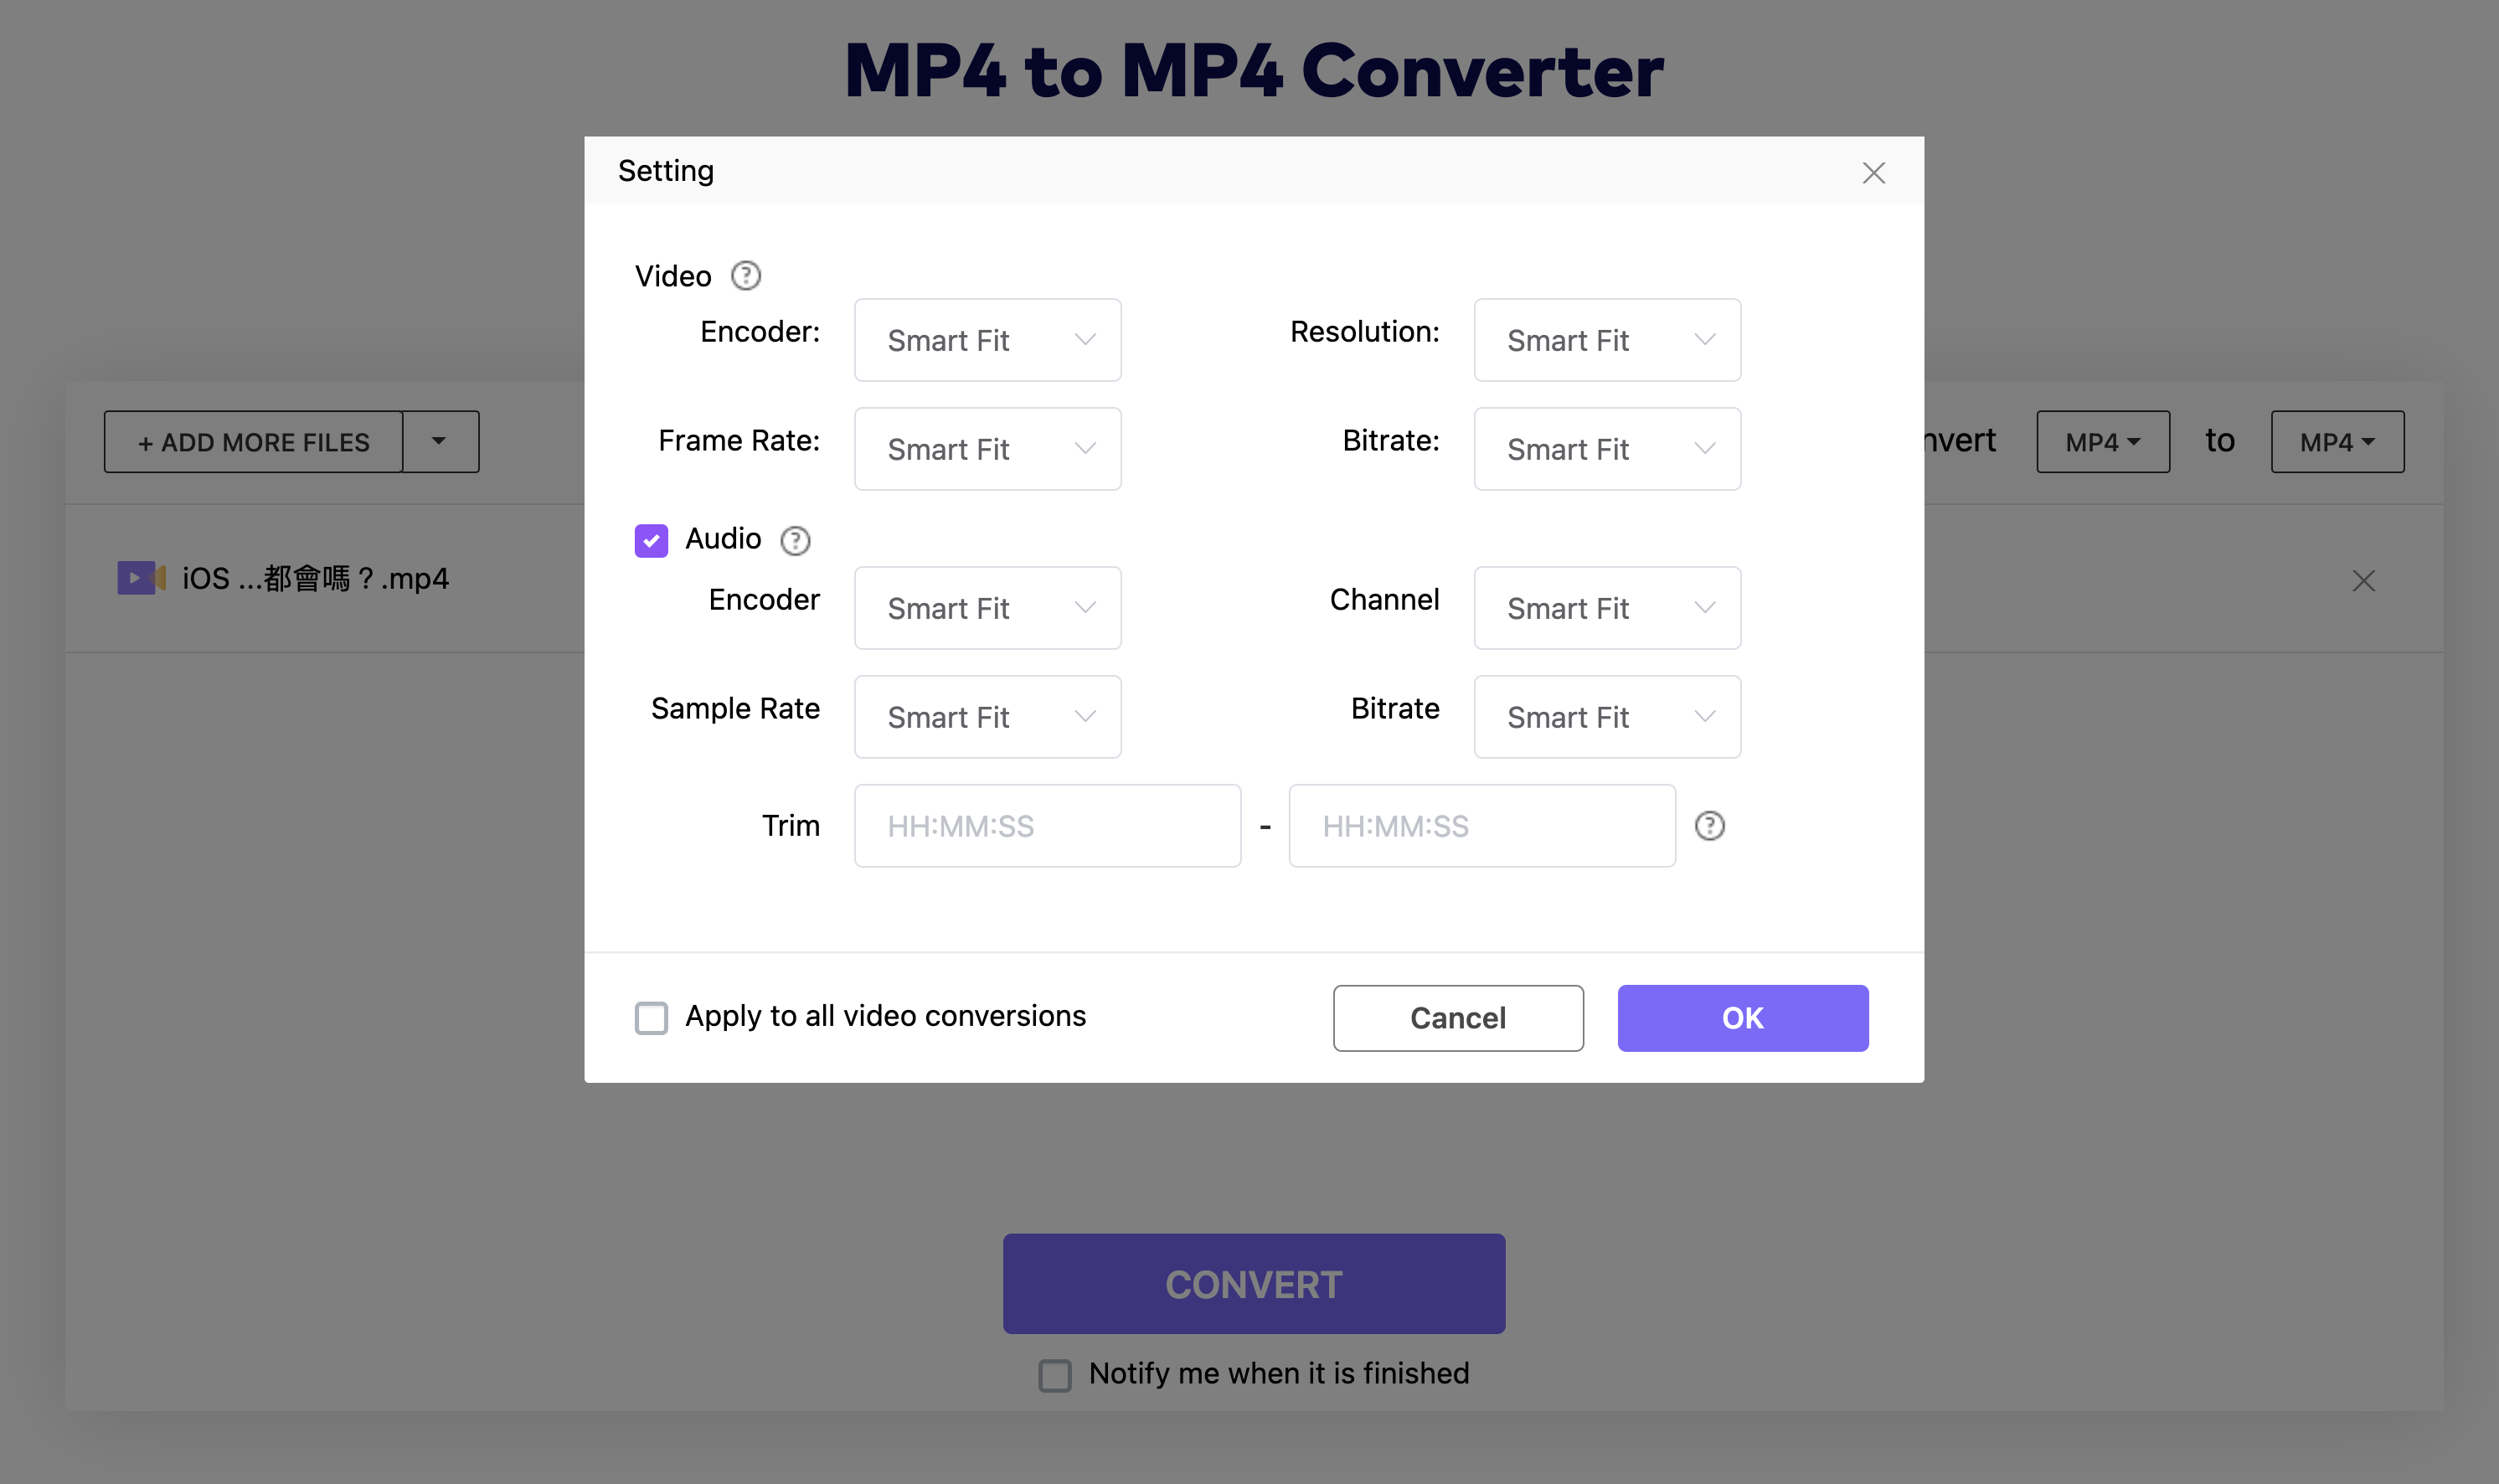This screenshot has width=2499, height=1484.
Task: Open the target MP4 format menu
Action: (2337, 442)
